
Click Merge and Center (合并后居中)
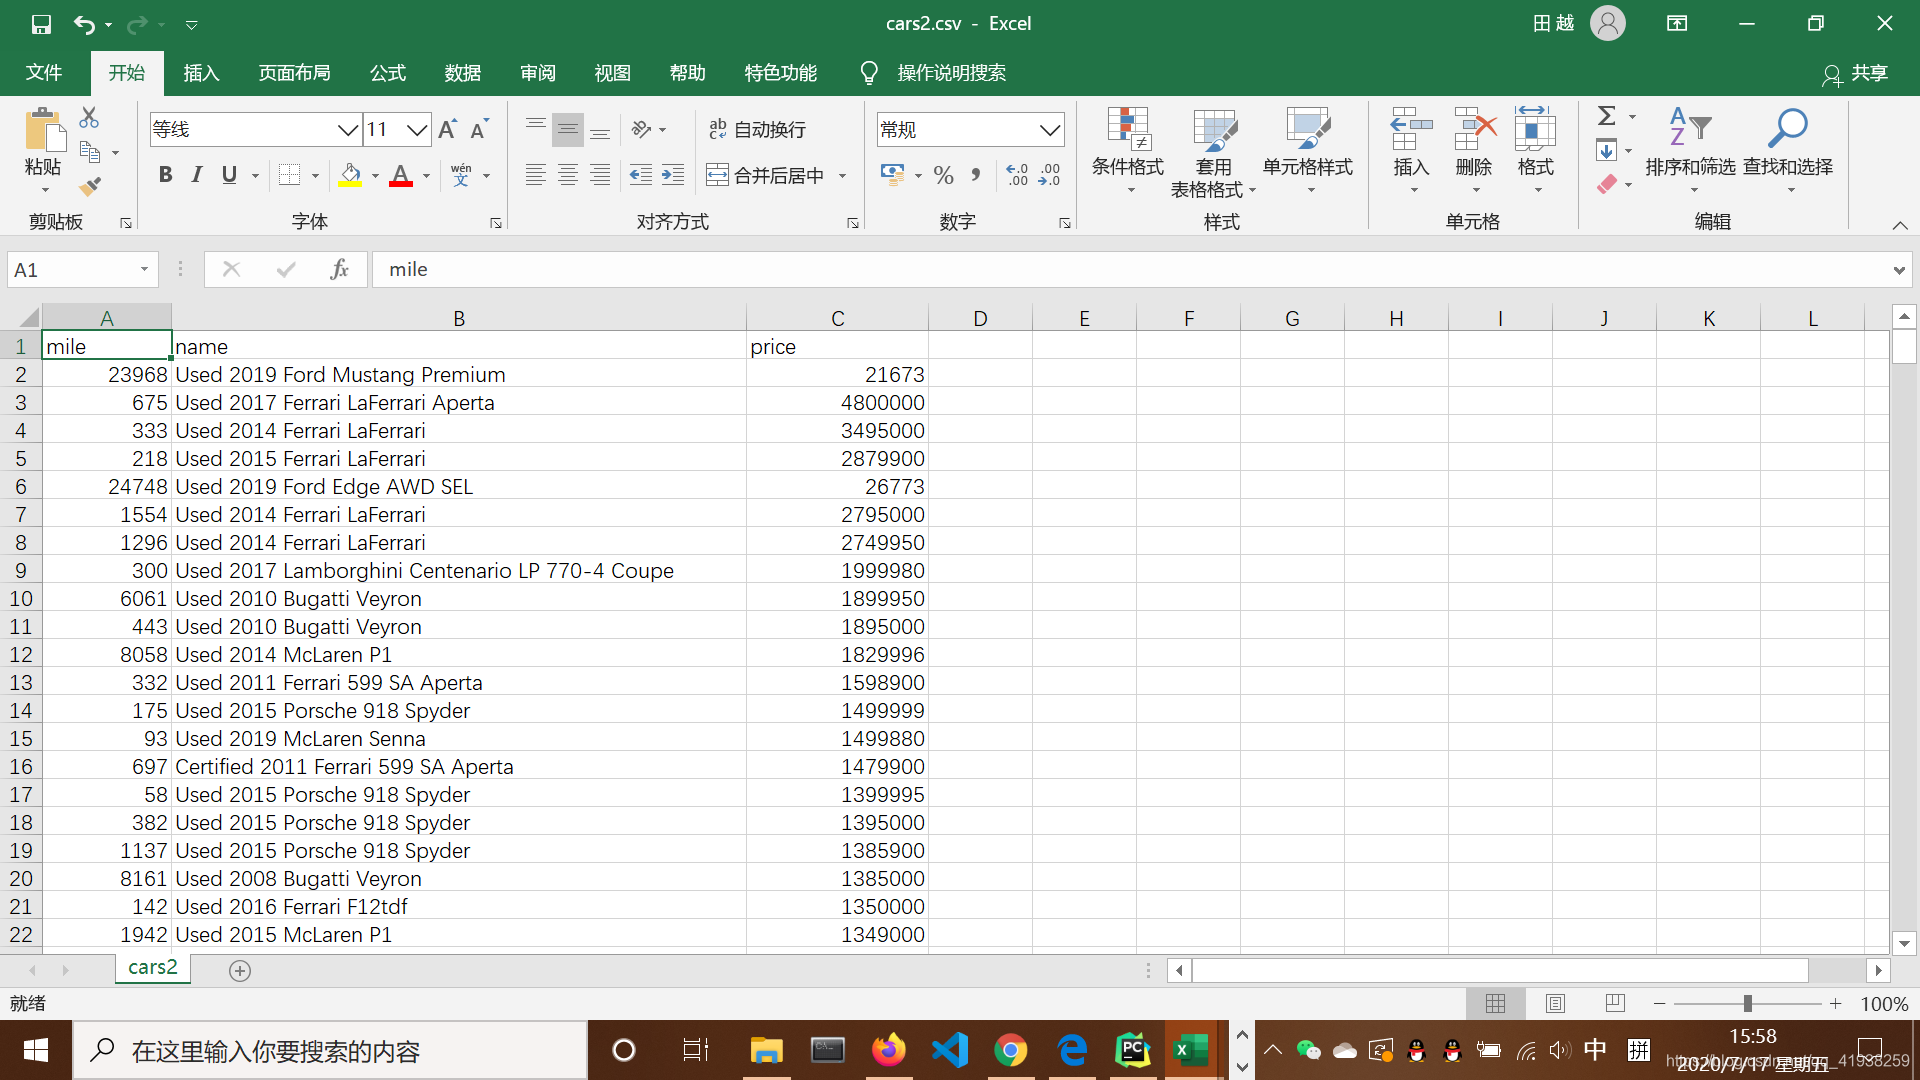tap(766, 176)
